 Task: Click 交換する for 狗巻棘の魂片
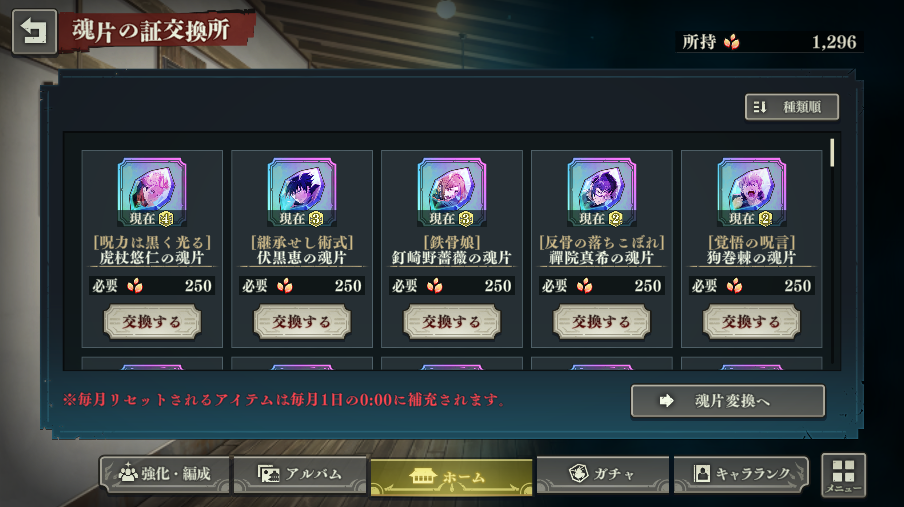click(x=751, y=322)
